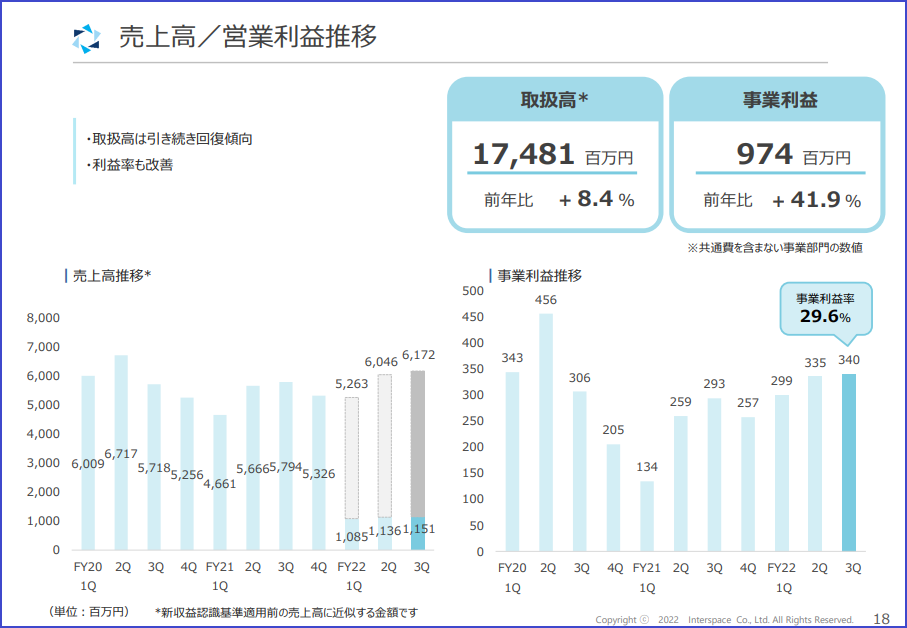The height and width of the screenshot is (628, 907).
Task: Click the 5,326 sales data label
Action: click(x=319, y=474)
